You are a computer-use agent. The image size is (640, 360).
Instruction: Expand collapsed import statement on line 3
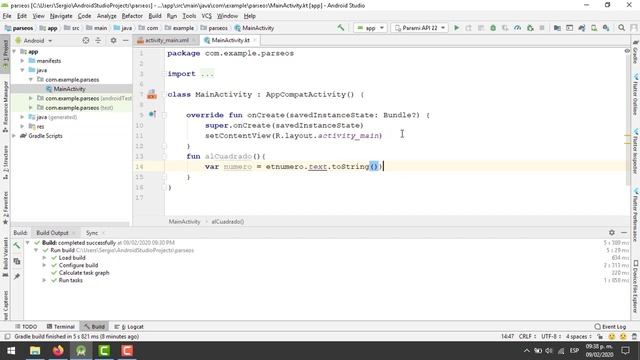(x=207, y=74)
